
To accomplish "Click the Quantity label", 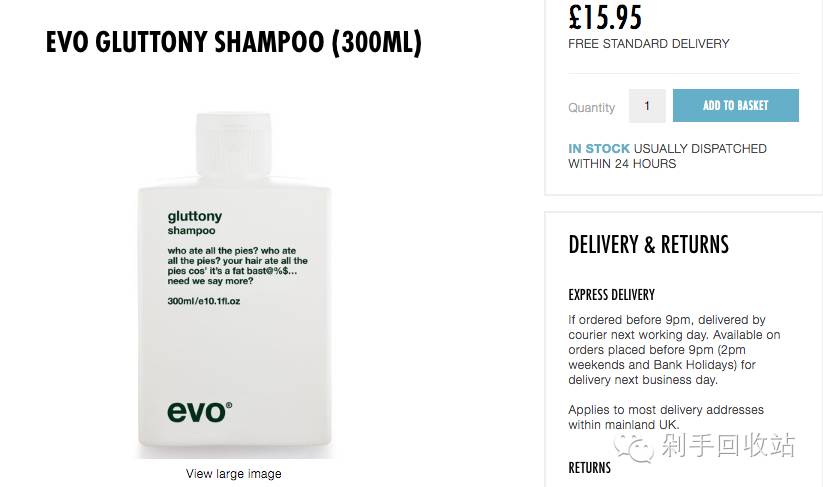I will click(592, 108).
